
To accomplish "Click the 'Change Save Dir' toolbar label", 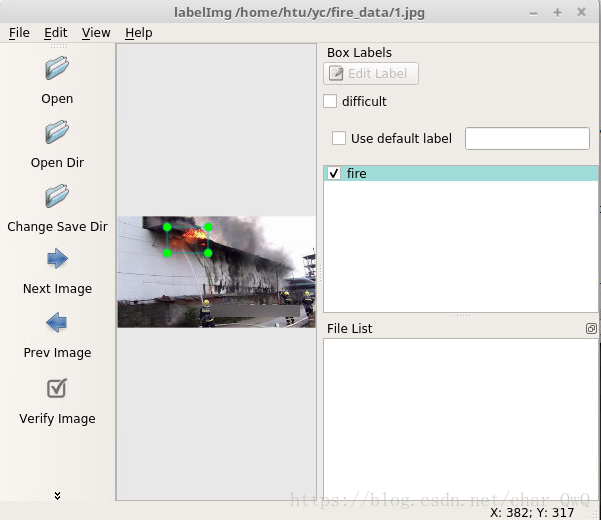I will point(57,226).
